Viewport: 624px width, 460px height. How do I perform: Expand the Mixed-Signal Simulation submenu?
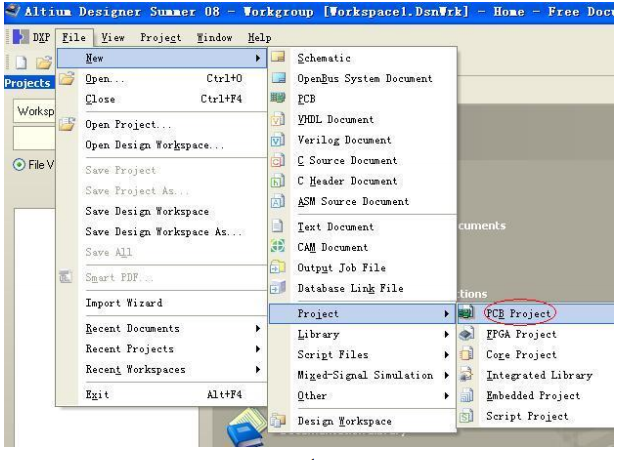447,375
